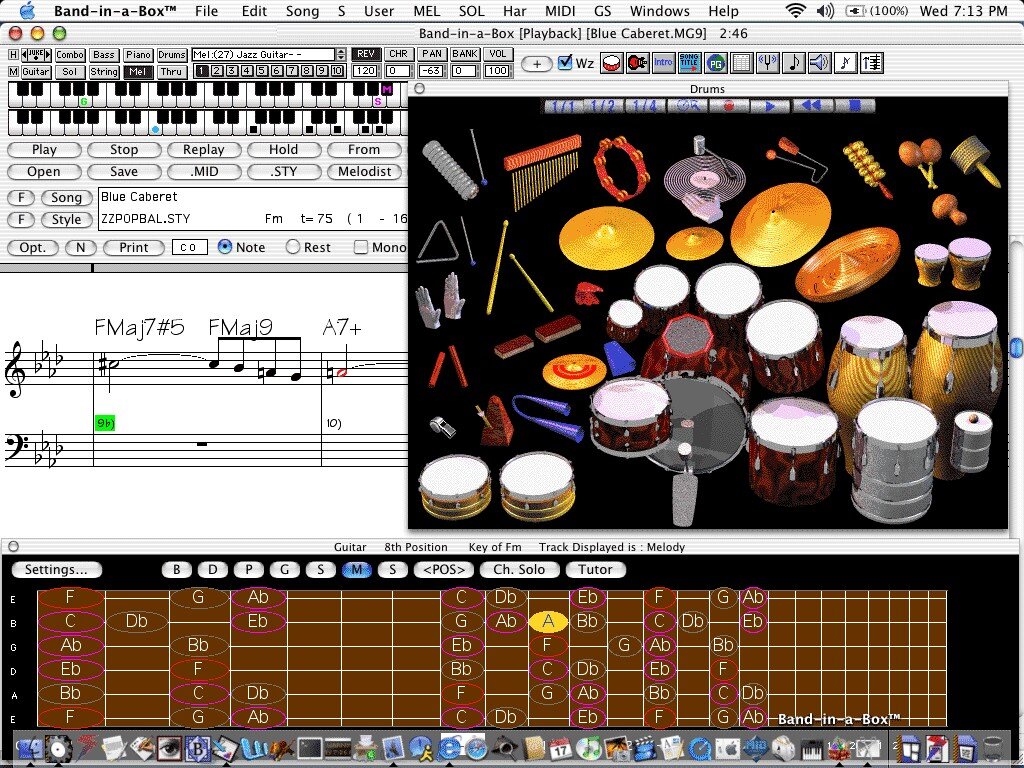Open the tuning fork tuner icon
Screen dimensions: 1024x768
(x=767, y=63)
